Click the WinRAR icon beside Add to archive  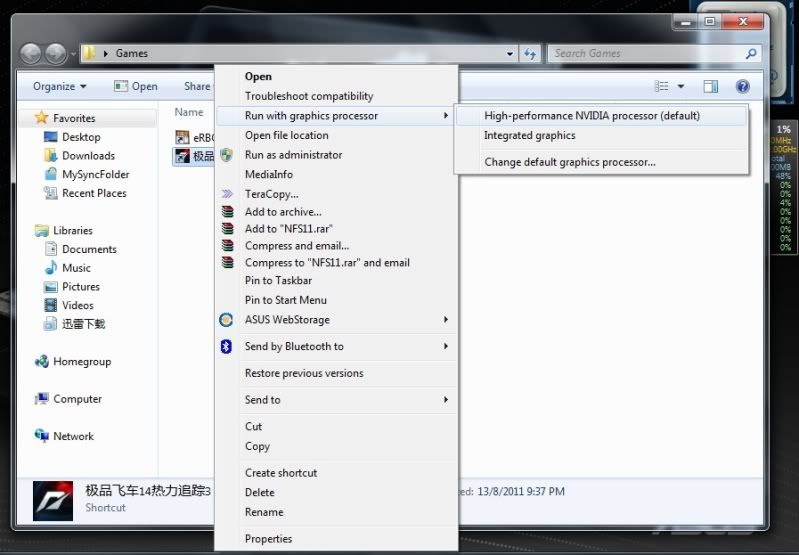(x=227, y=212)
